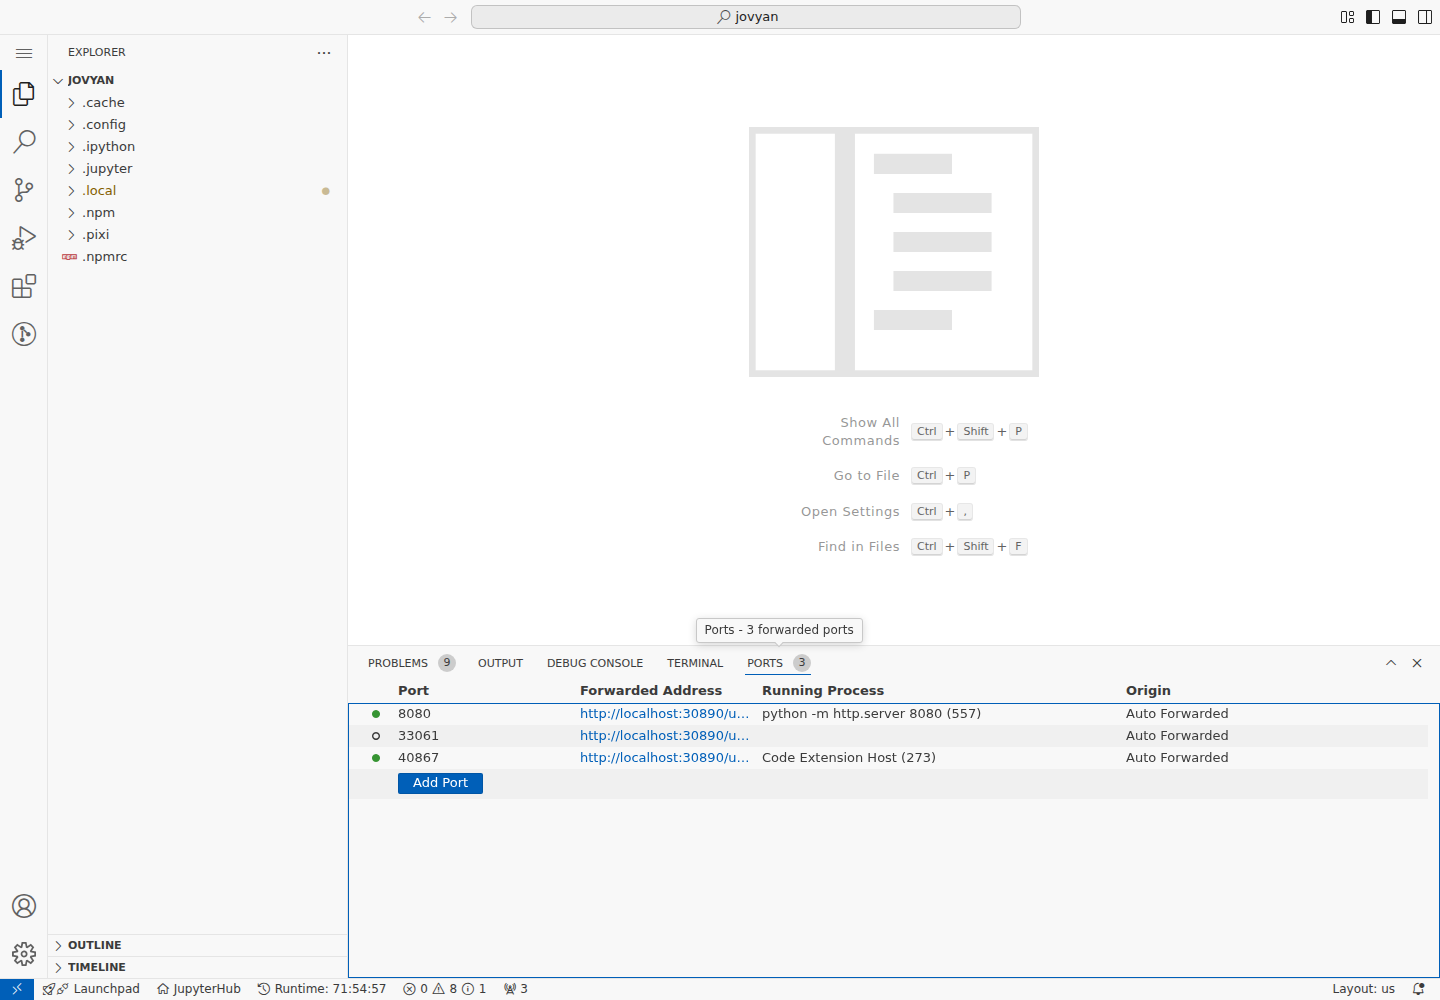Screen dimensions: 1440x1000
Task: Select the PORTS tab
Action: coord(778,663)
